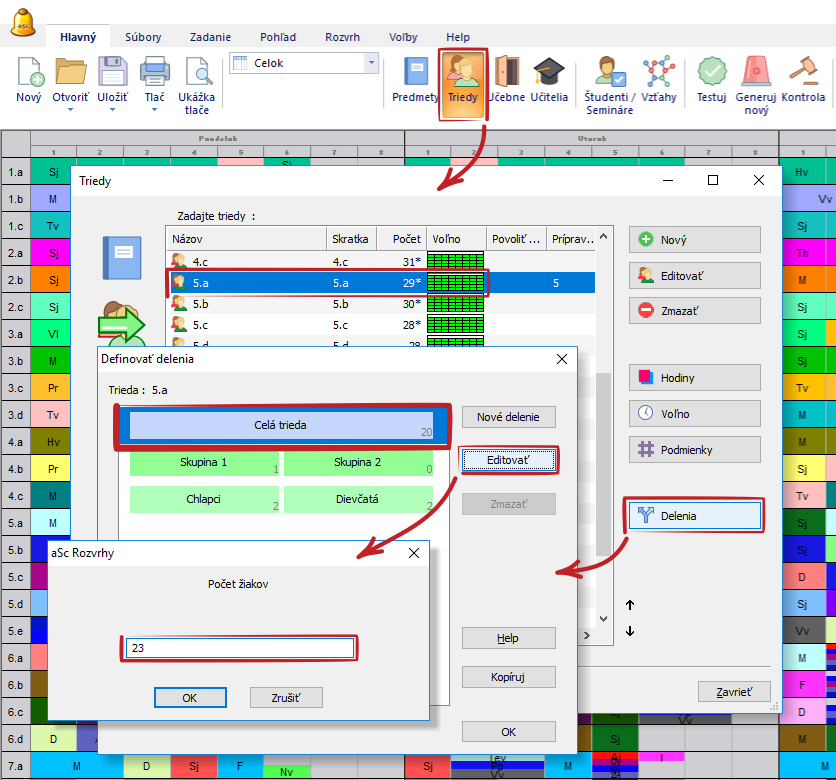The width and height of the screenshot is (836, 780).
Task: Select the green Skupina 1 group box
Action: [204, 463]
